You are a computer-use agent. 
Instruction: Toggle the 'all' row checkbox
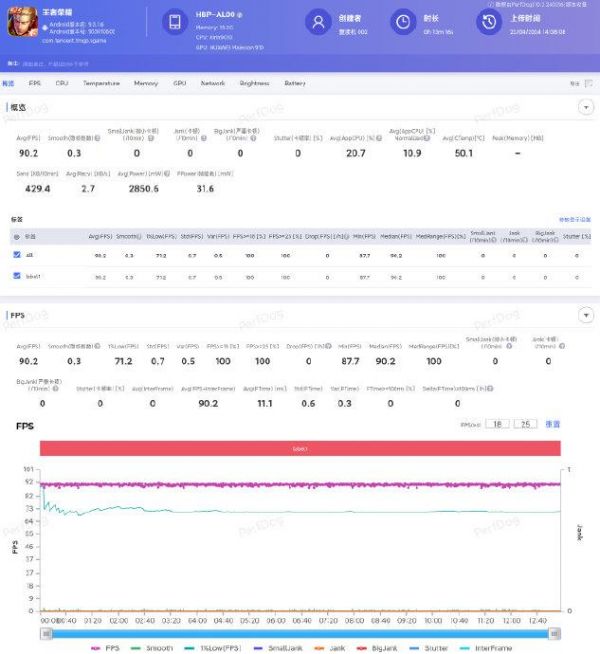point(16,256)
